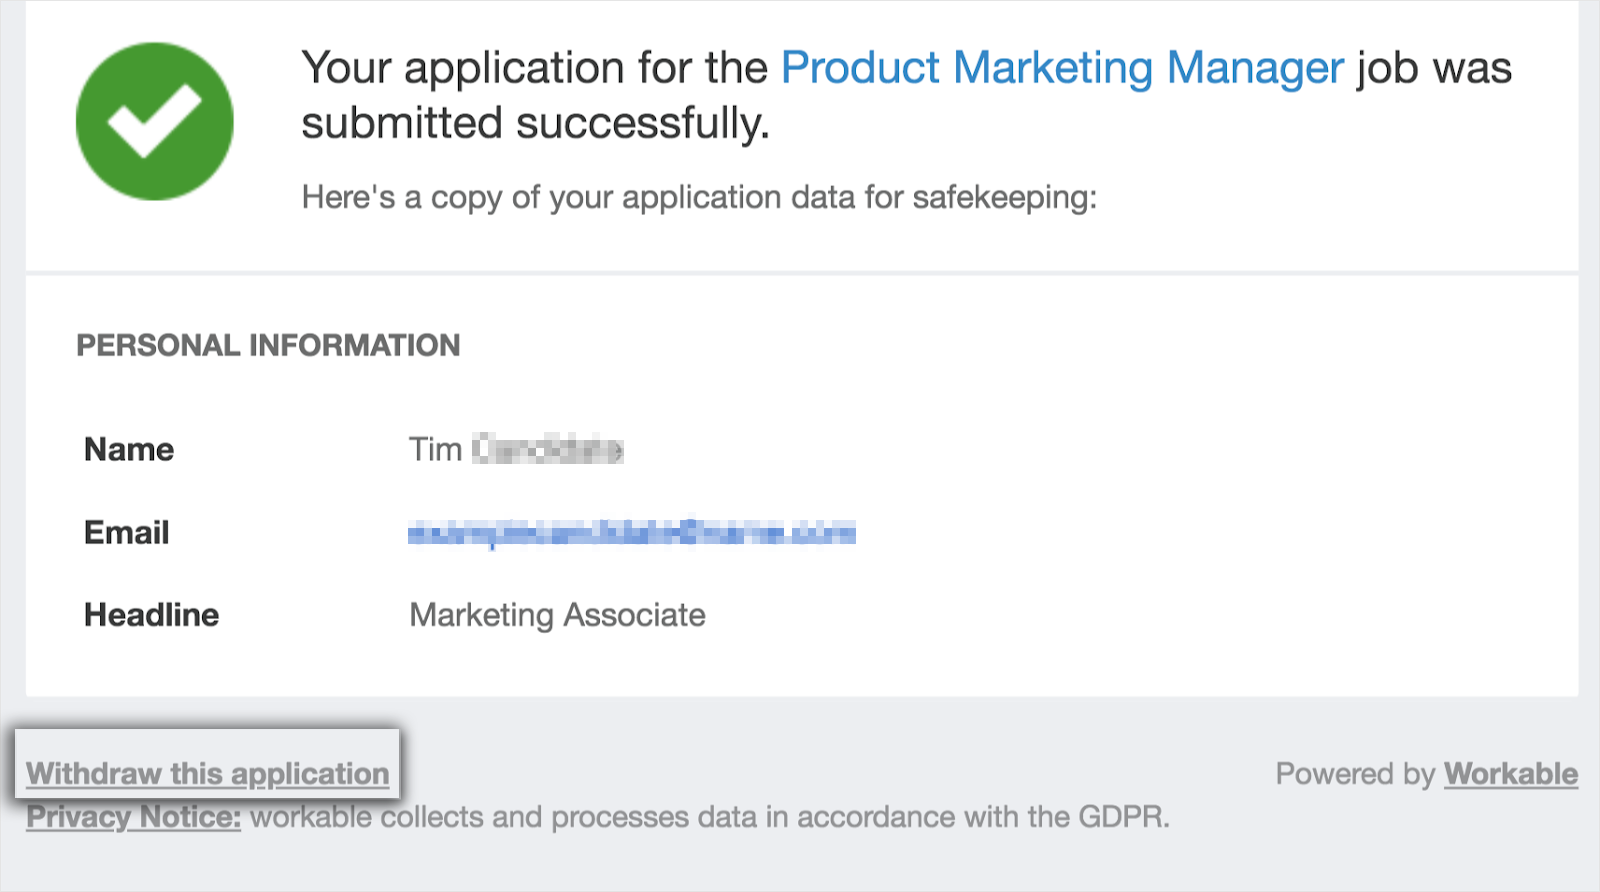
Task: Click the green checkmark success icon
Action: pyautogui.click(x=155, y=121)
